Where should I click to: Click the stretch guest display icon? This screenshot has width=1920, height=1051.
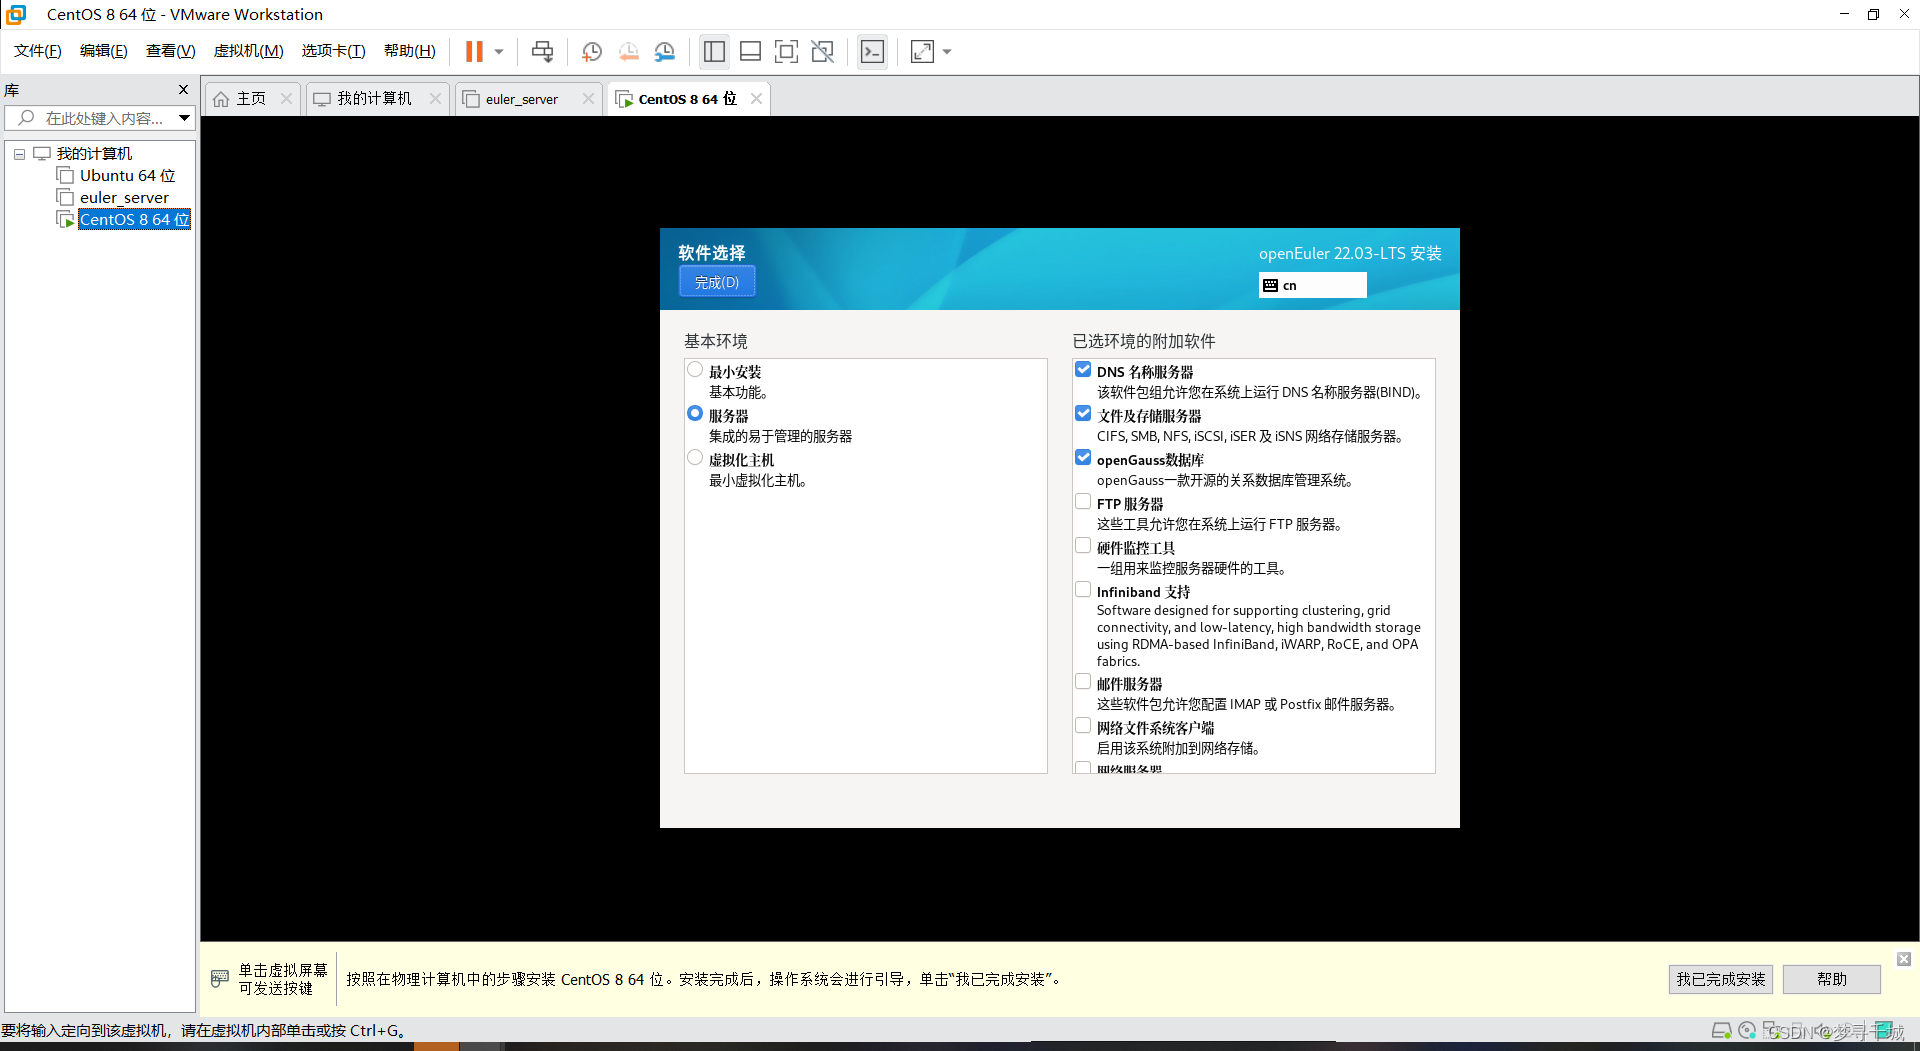point(922,51)
